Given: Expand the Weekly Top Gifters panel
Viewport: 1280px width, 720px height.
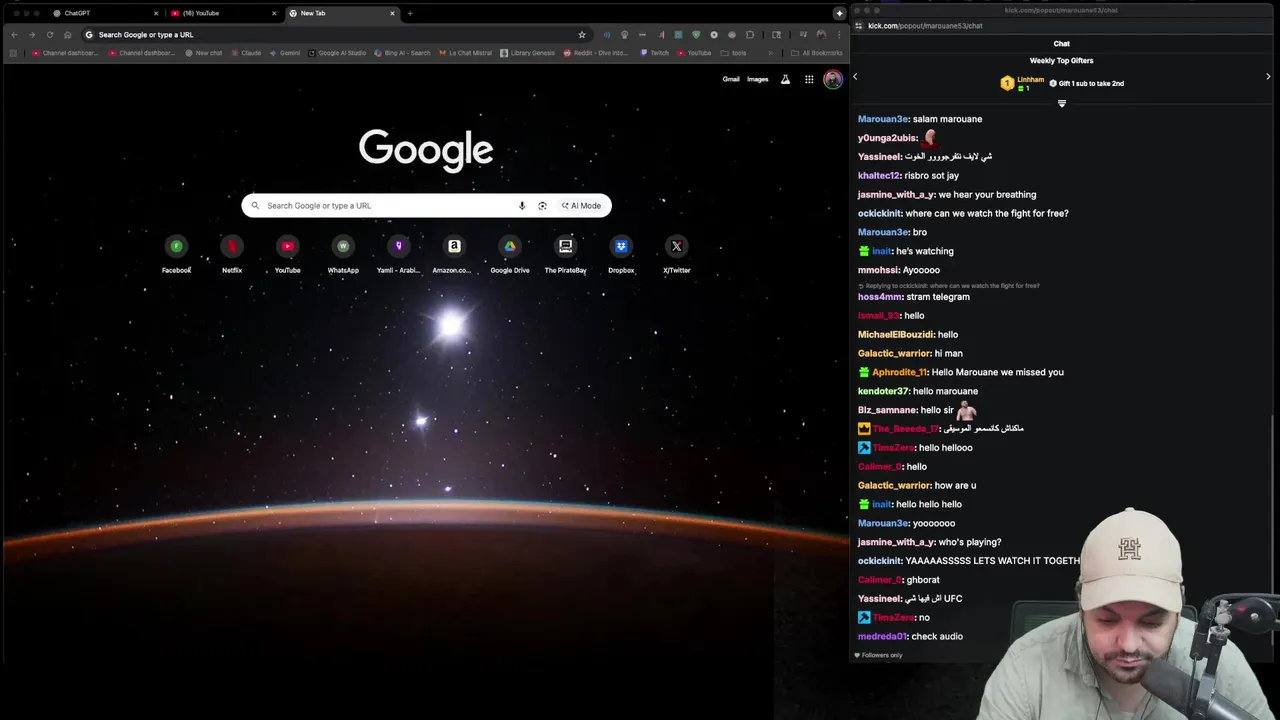Looking at the screenshot, I should 1062,103.
